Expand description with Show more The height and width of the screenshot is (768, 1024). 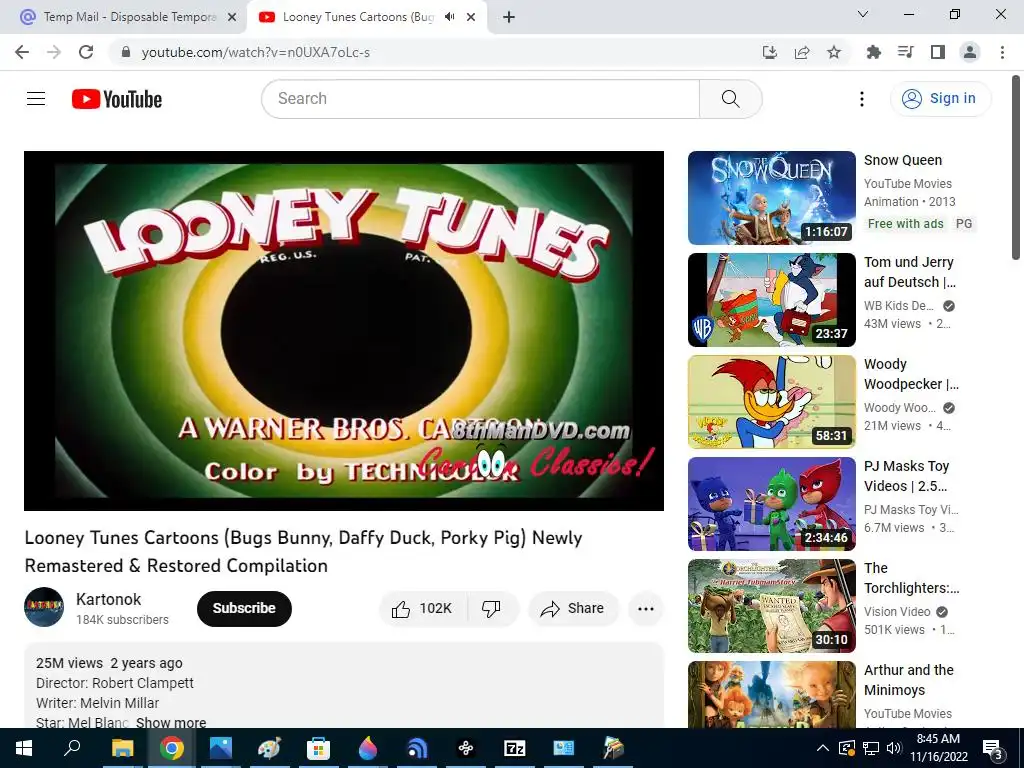point(171,722)
